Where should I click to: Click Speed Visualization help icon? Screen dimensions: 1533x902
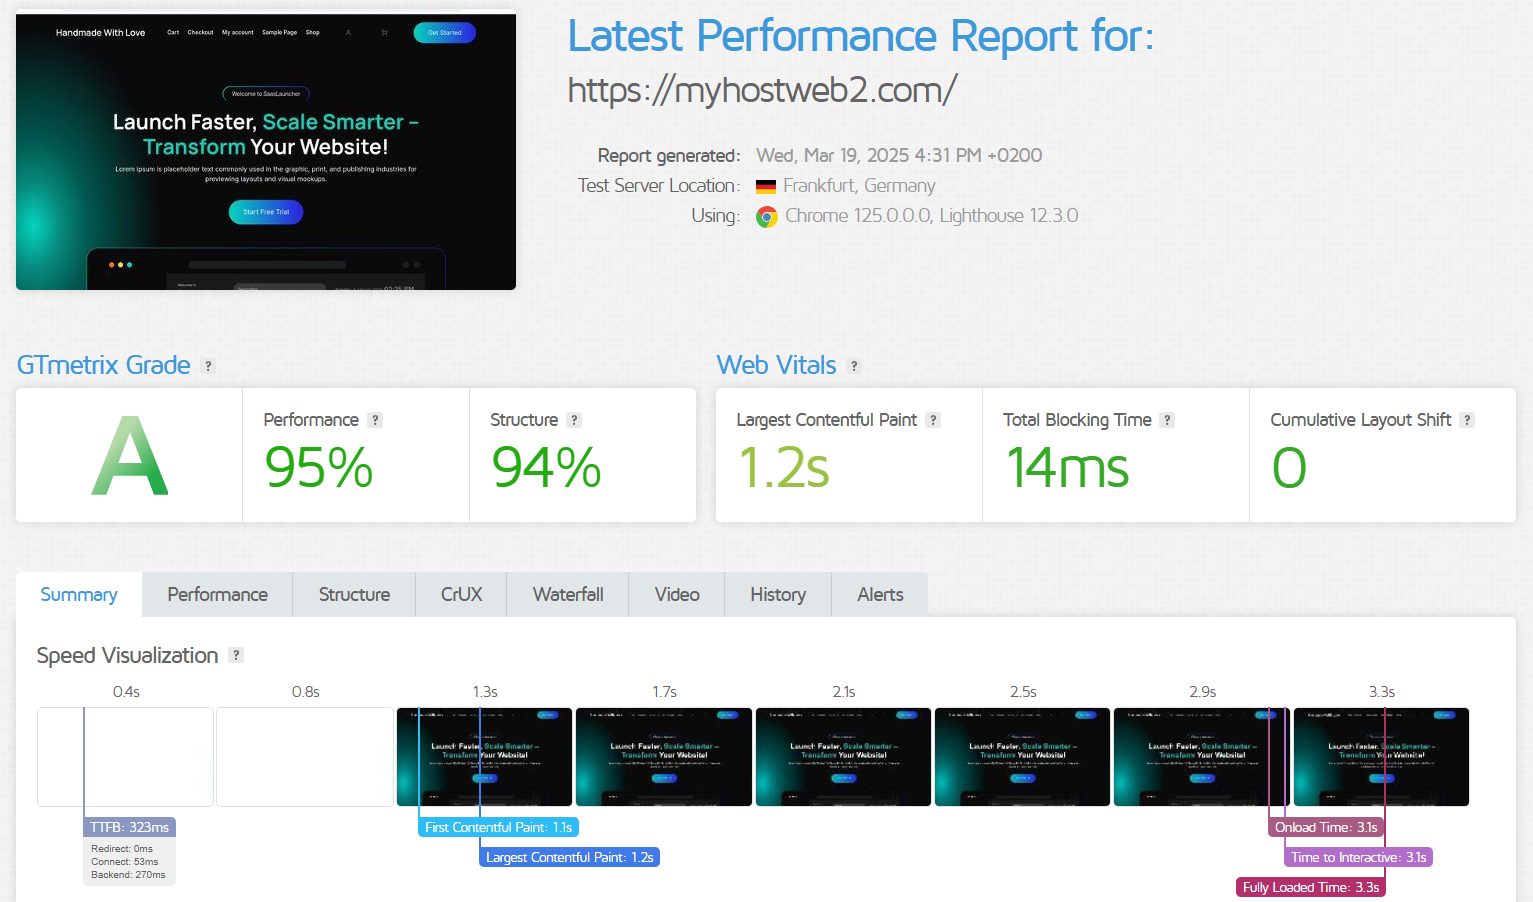tap(236, 655)
